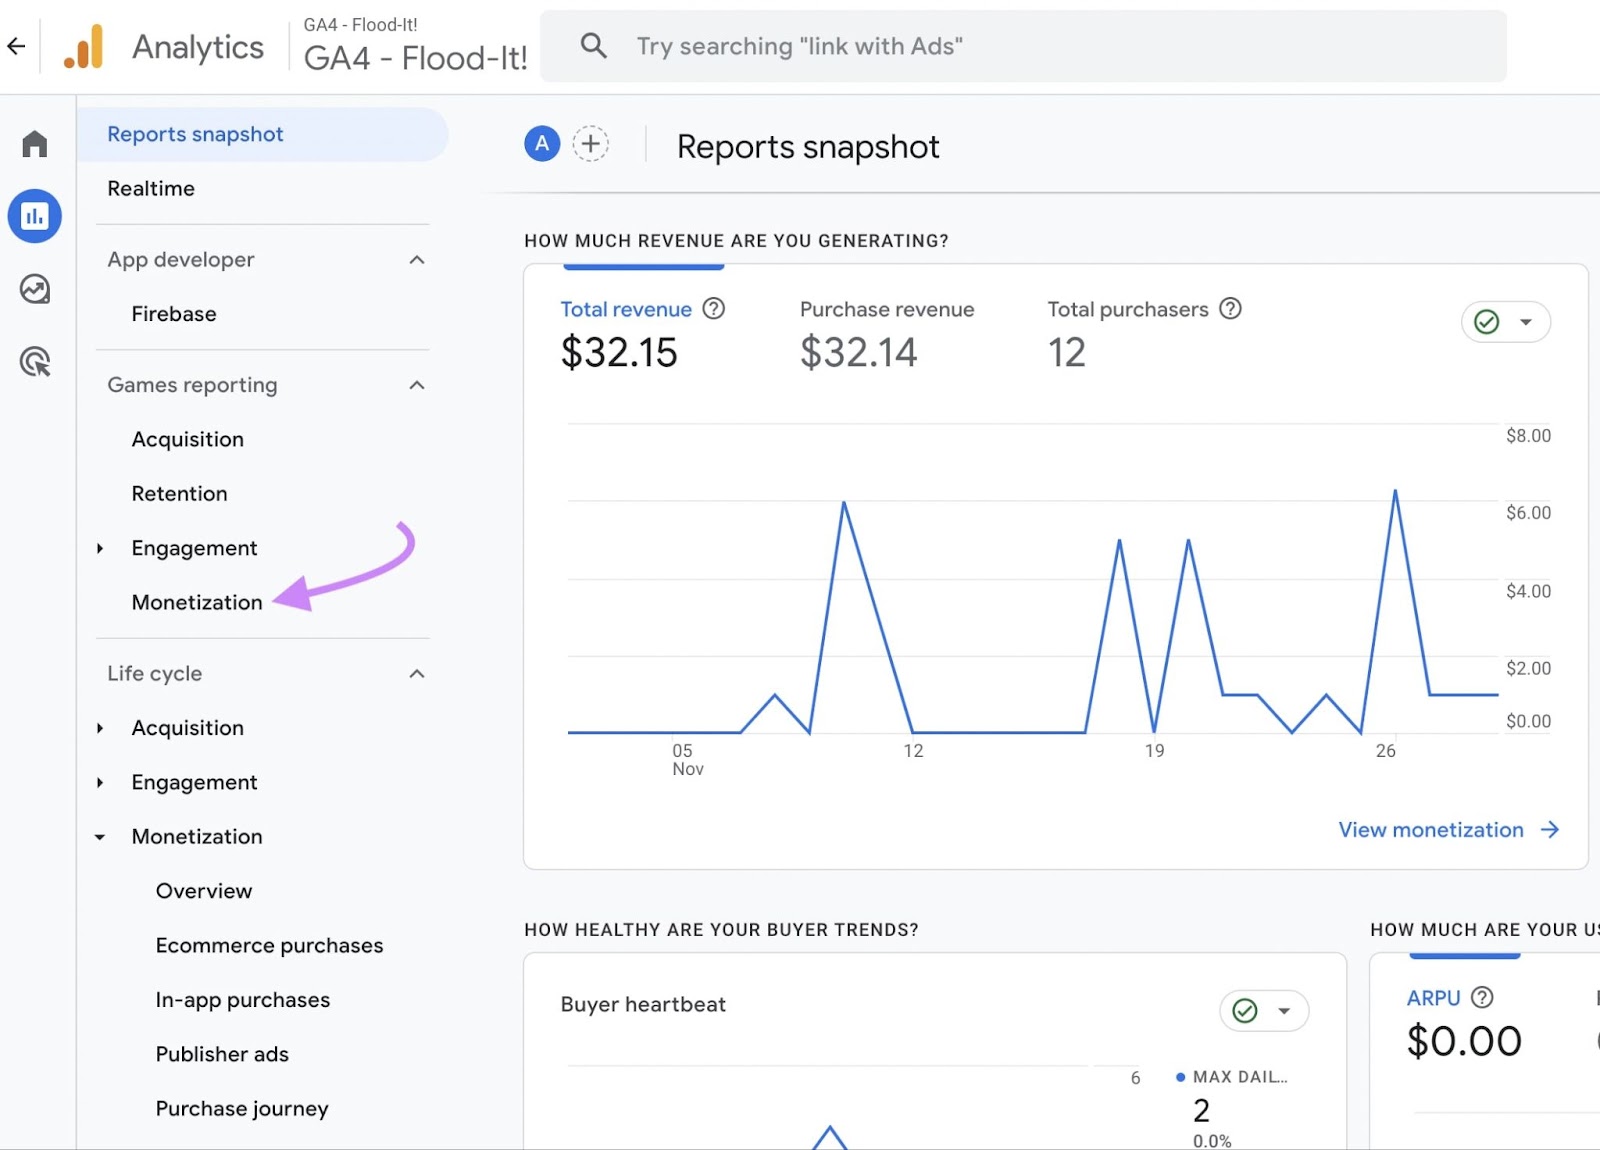
Task: Open the Explore section icon
Action: pos(34,289)
